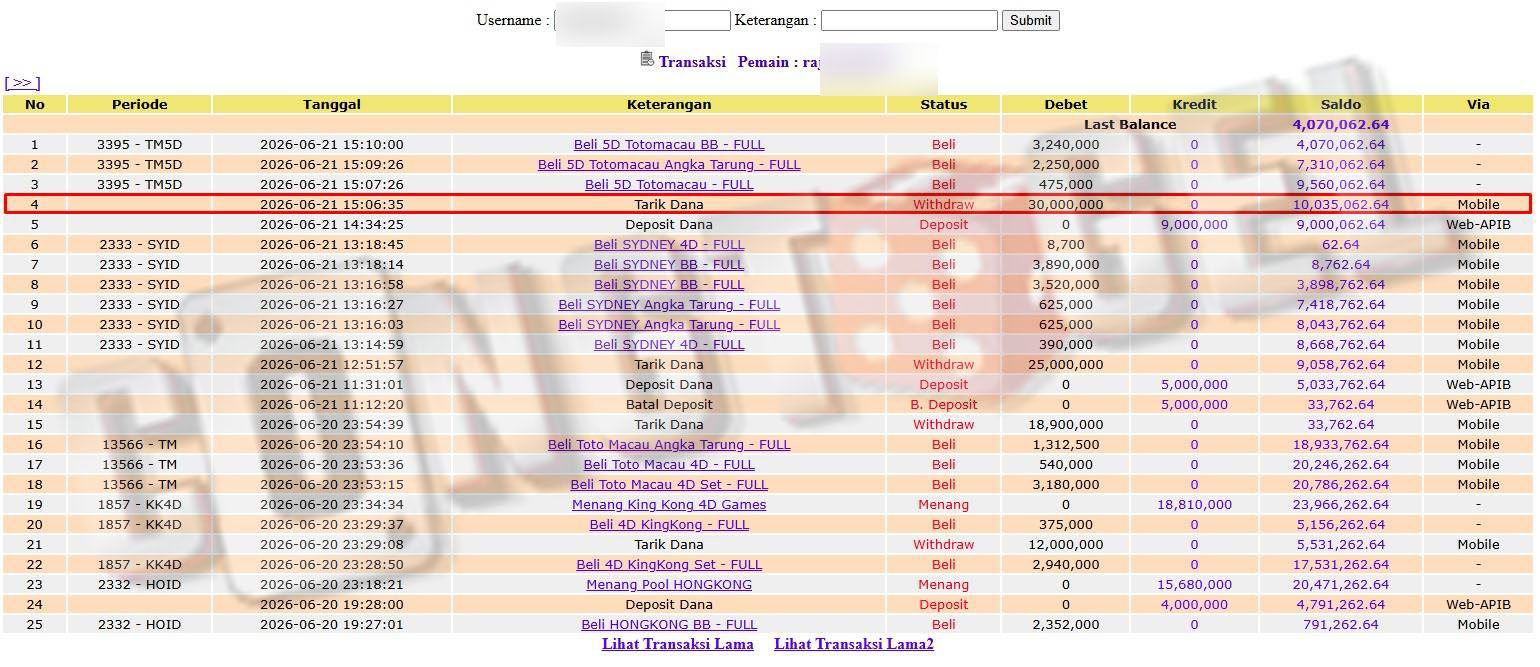Click Tarik Dana in row 4
This screenshot has height=667, width=1540.
[669, 204]
